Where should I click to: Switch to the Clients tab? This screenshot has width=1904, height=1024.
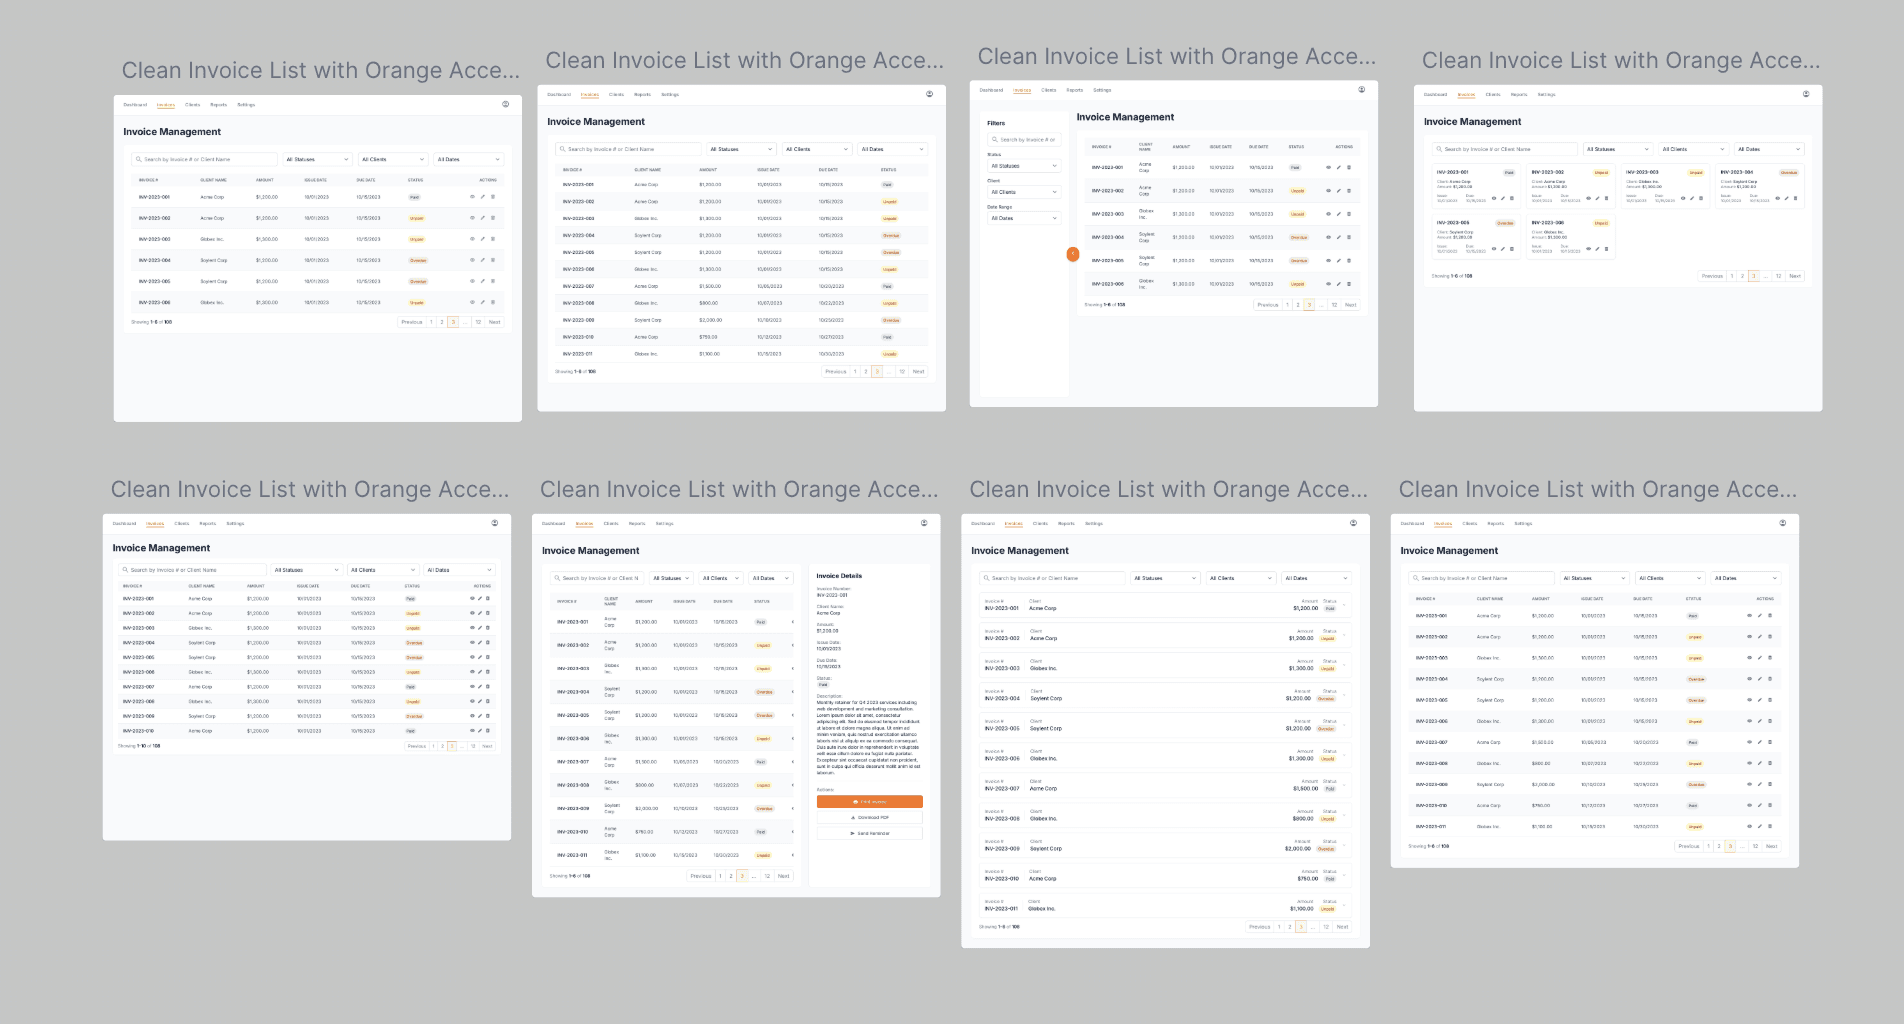tap(192, 104)
